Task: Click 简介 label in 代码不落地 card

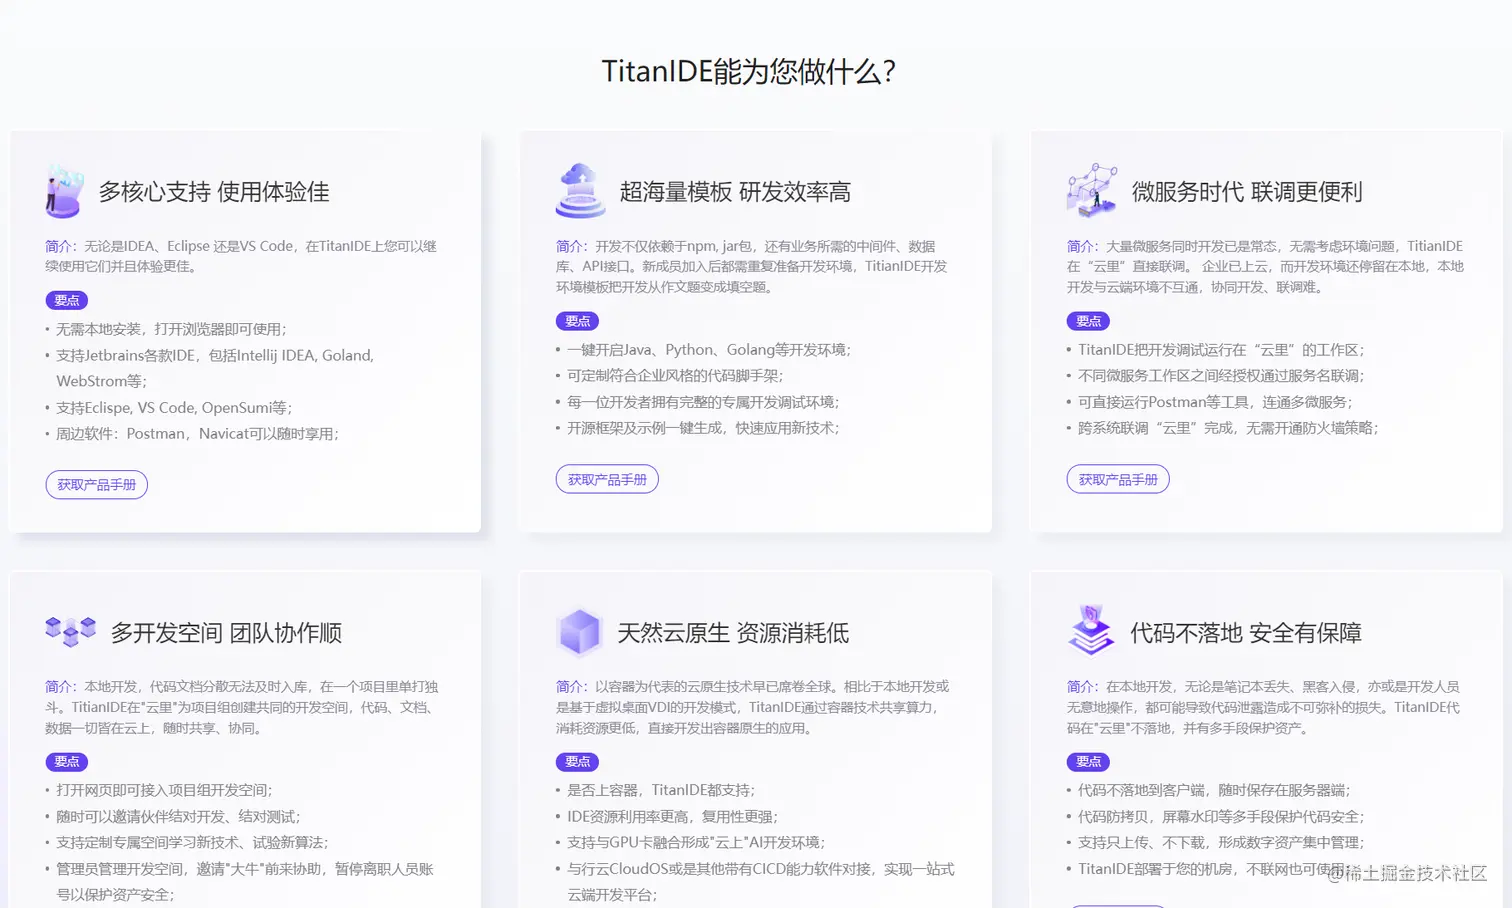Action: tap(1082, 687)
